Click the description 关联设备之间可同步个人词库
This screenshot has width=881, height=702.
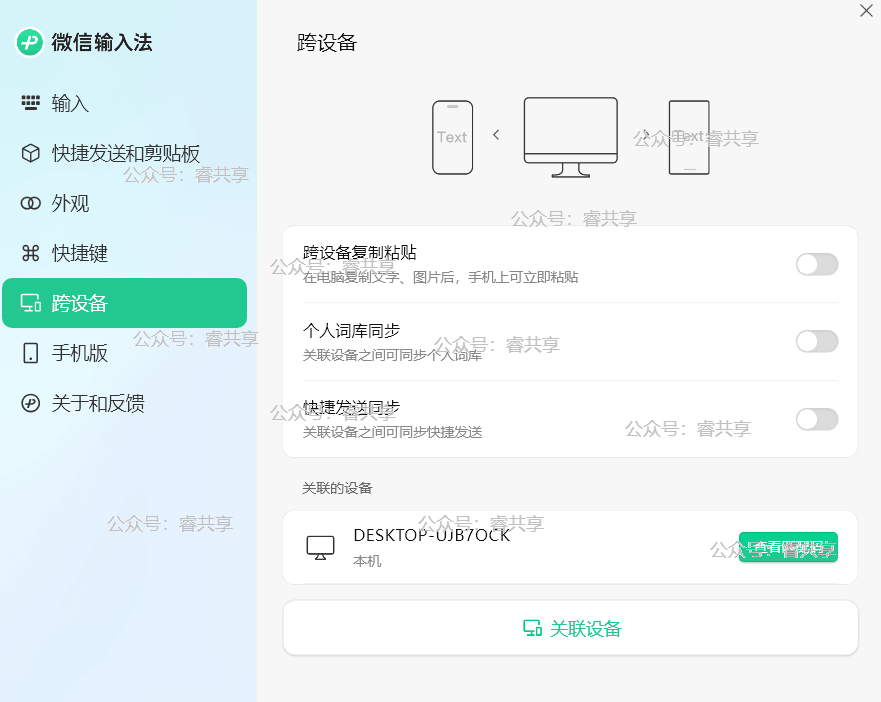[392, 355]
